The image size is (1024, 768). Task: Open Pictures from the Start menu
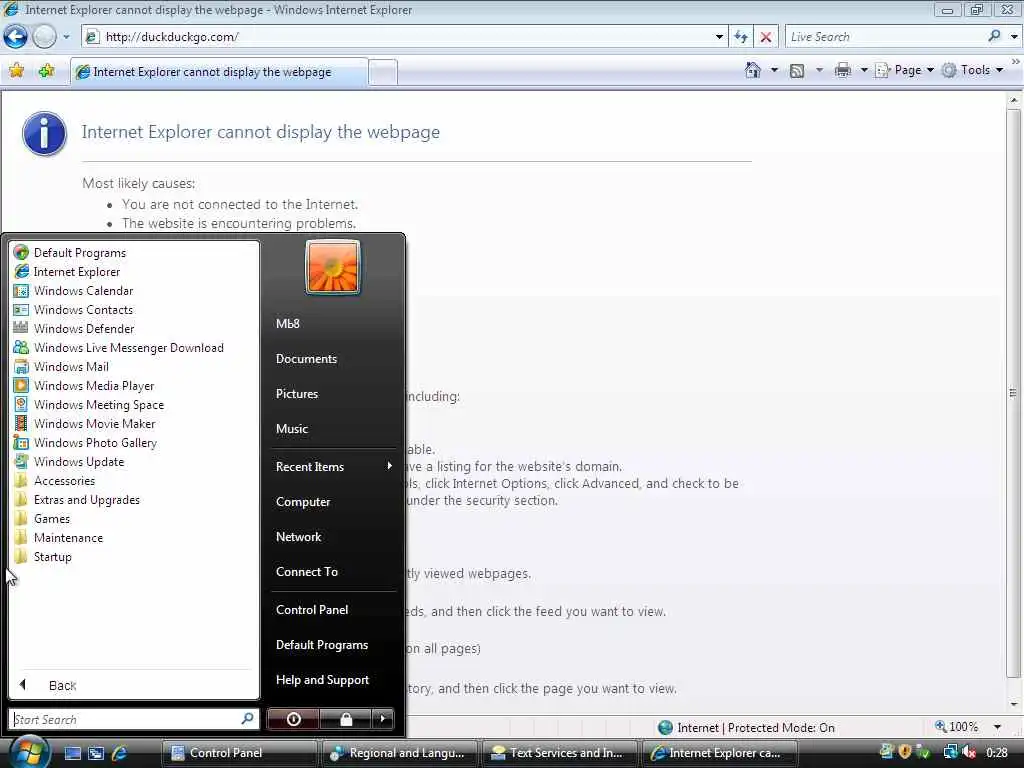coord(333,394)
